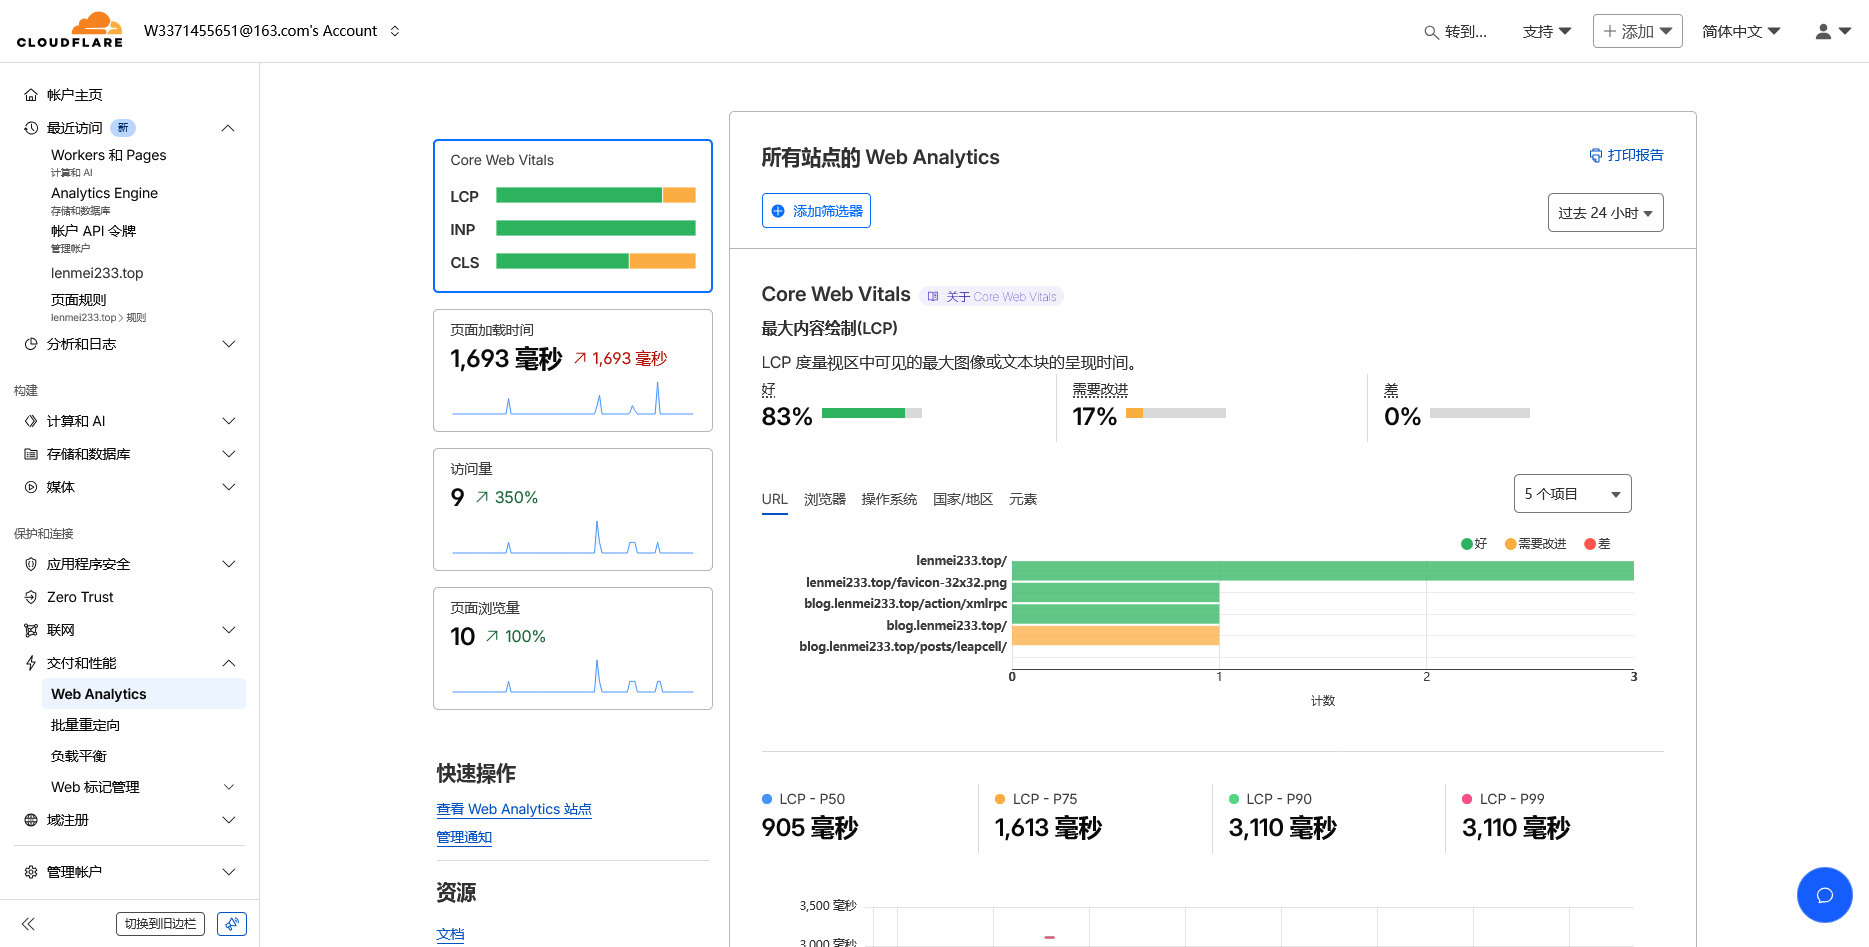
Task: Open the chat support bubble
Action: click(1824, 895)
